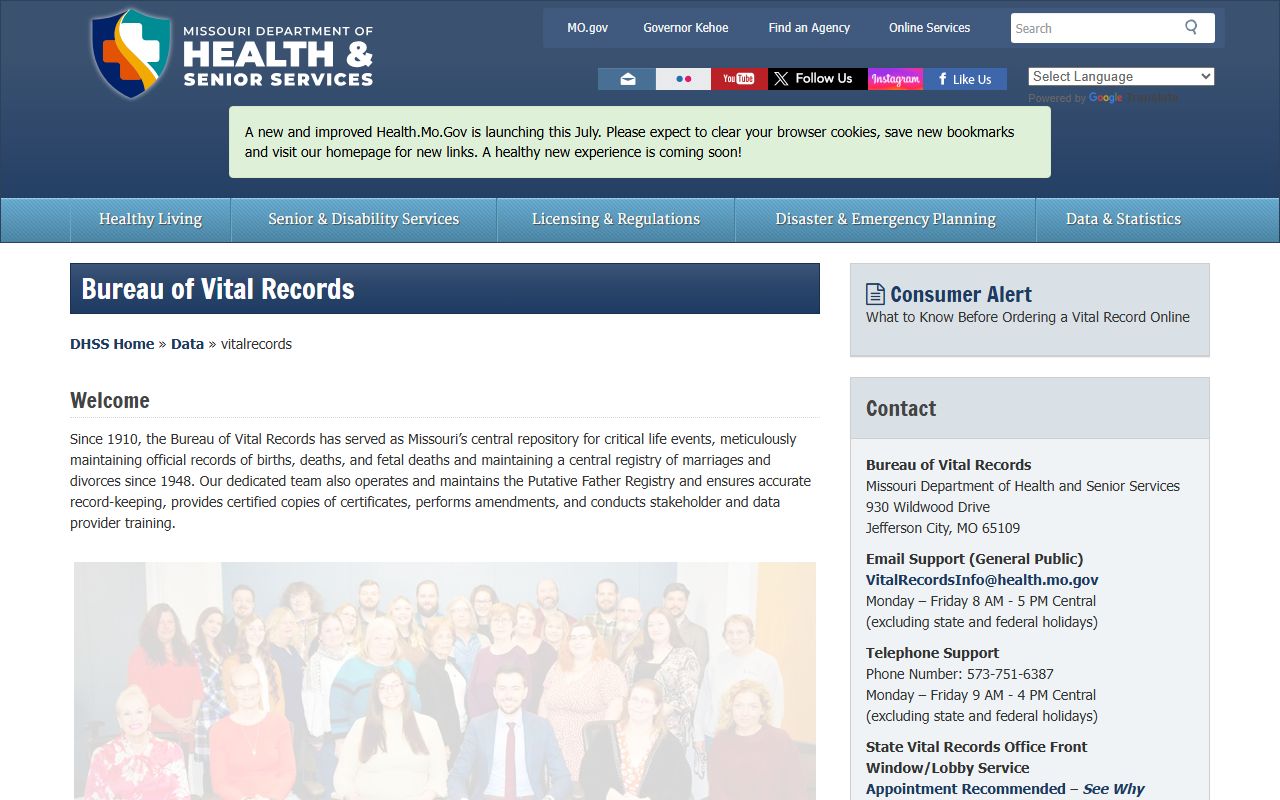Screen dimensions: 1280x800
Task: Click the Jefferson City, MO 65109 line
Action: [943, 528]
